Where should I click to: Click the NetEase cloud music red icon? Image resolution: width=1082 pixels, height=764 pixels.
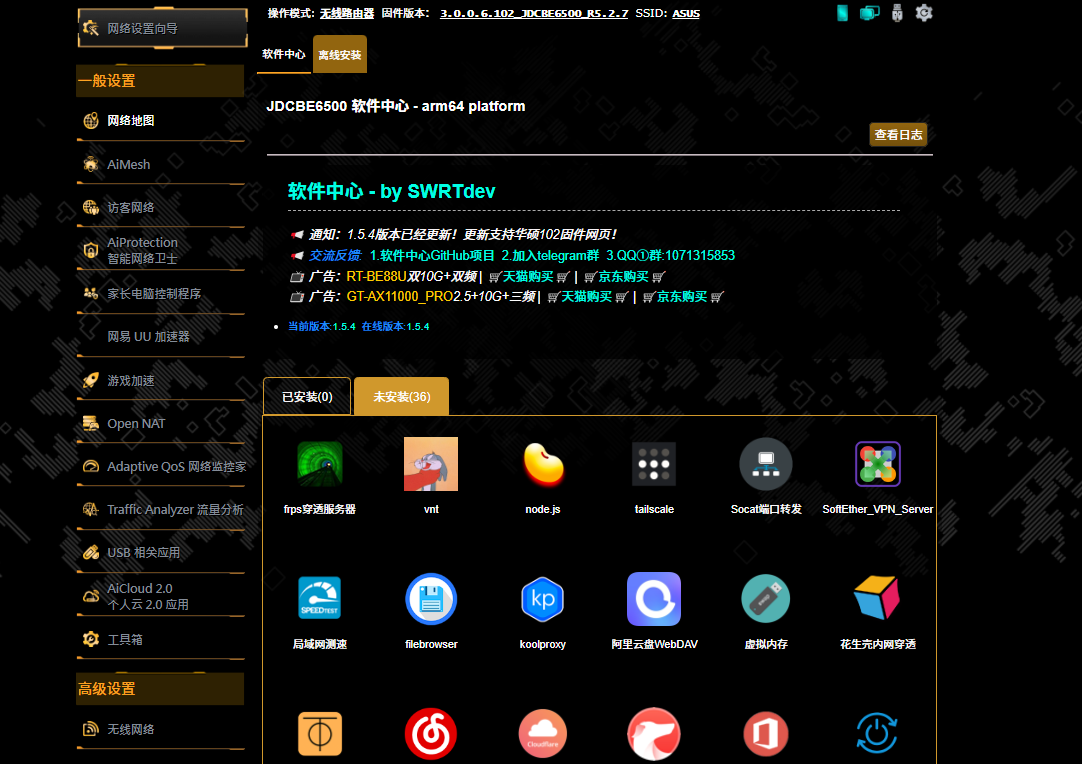click(431, 734)
